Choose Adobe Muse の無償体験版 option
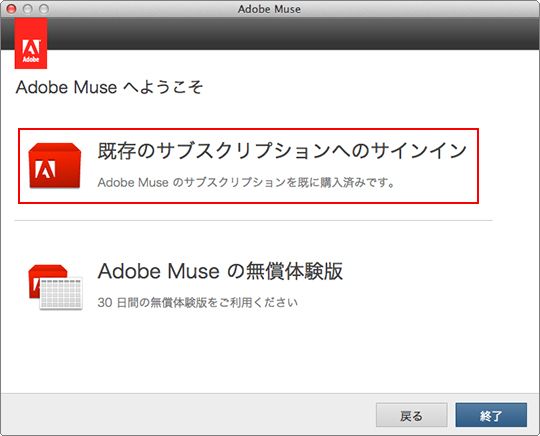 (x=220, y=271)
